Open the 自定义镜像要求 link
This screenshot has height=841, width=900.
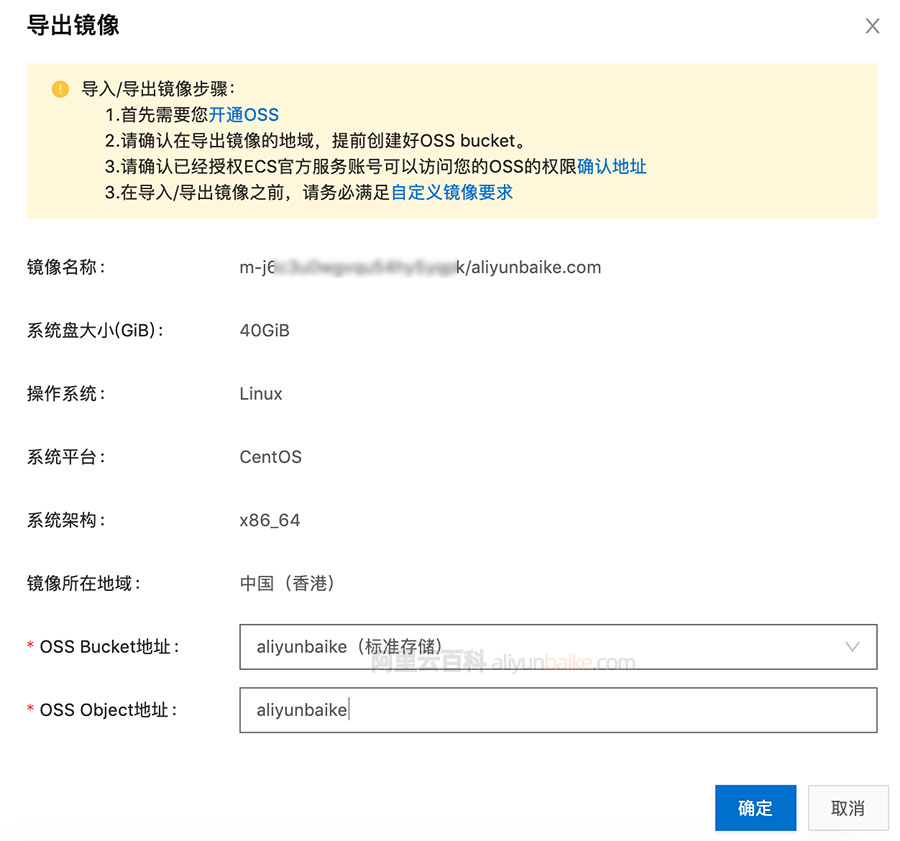coord(452,192)
